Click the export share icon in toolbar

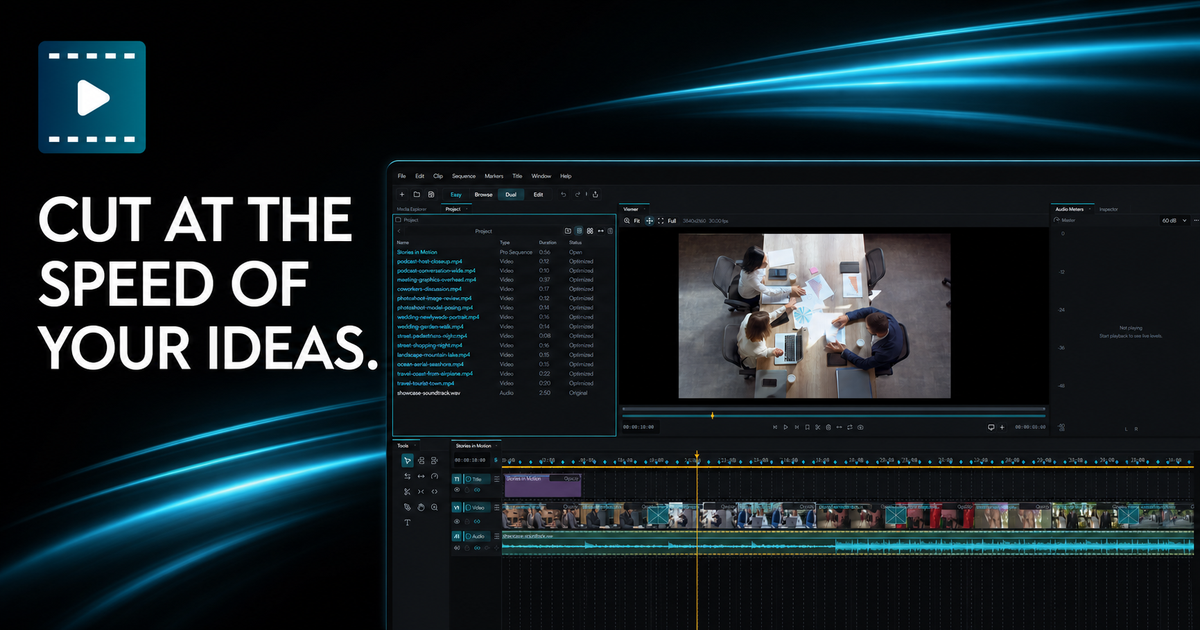(x=595, y=194)
